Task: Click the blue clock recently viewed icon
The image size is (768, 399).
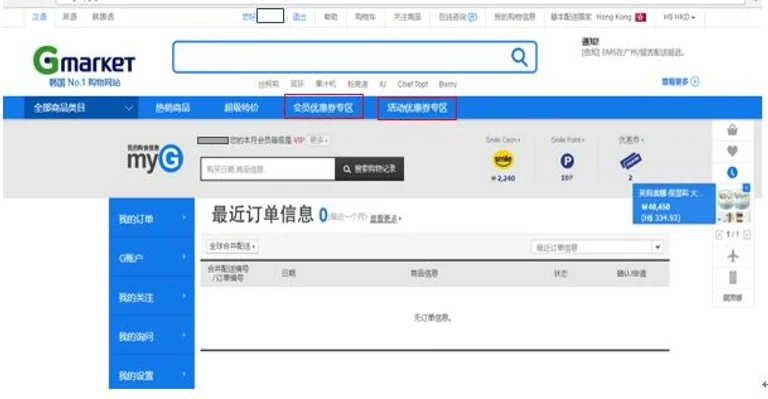Action: point(732,172)
